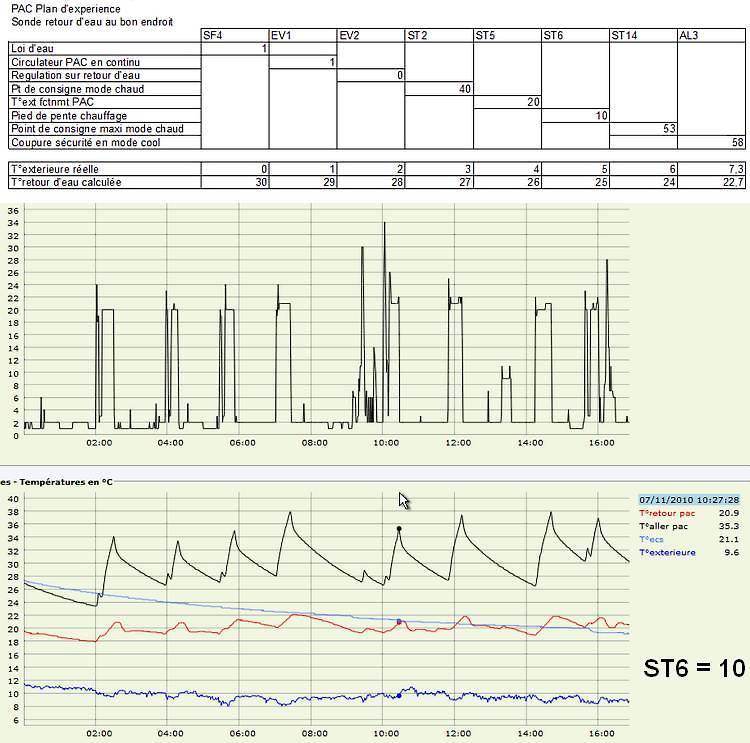Select the 7,3 real exterior temperature cell
The height and width of the screenshot is (743, 750).
coord(710,169)
